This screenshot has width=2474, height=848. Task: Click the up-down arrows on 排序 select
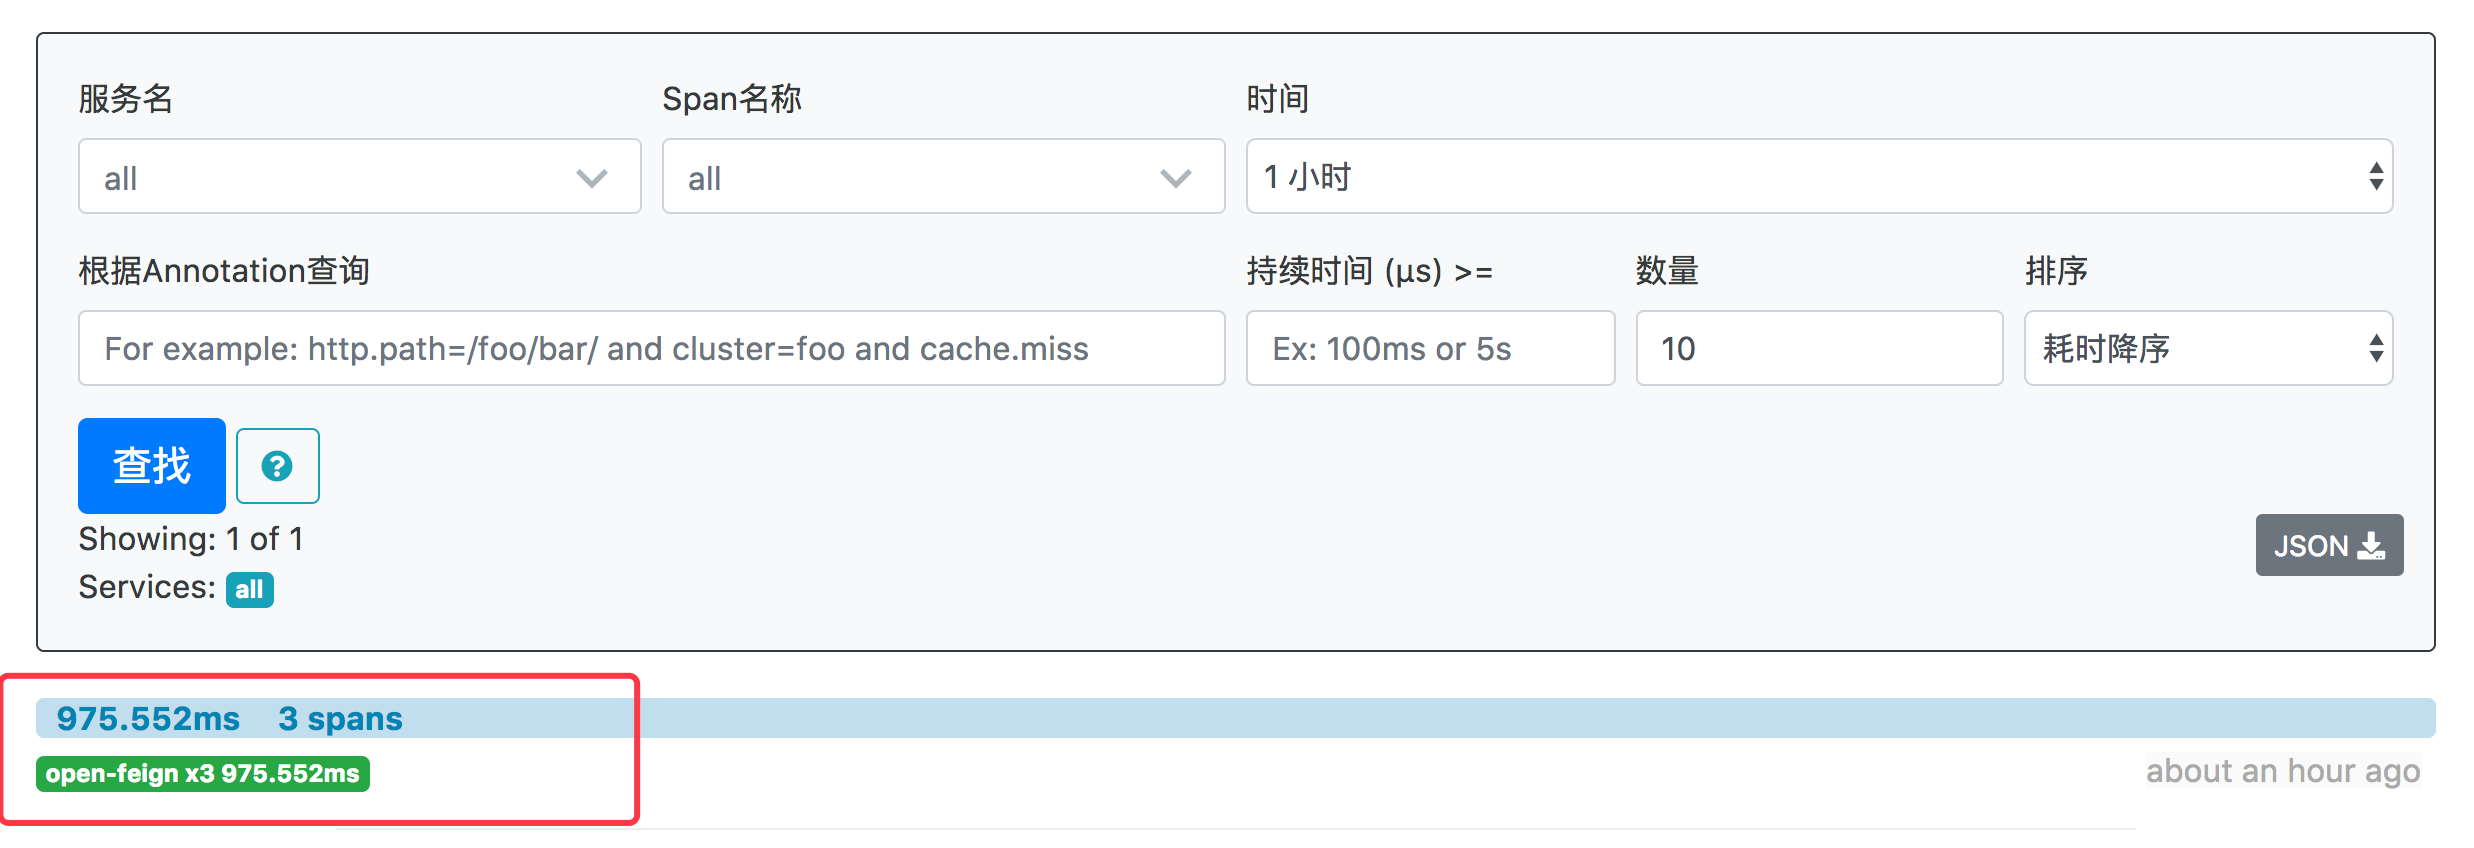pyautogui.click(x=2376, y=349)
